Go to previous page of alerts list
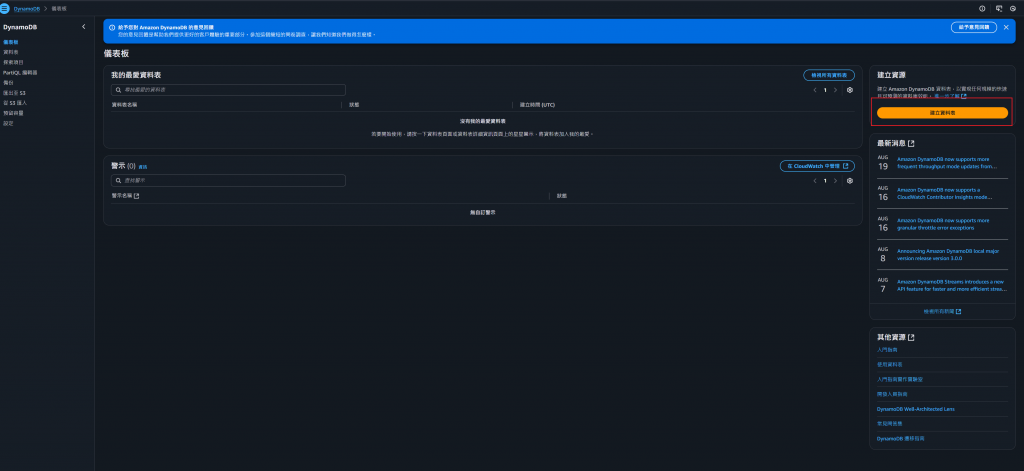This screenshot has height=471, width=1024. coord(814,181)
